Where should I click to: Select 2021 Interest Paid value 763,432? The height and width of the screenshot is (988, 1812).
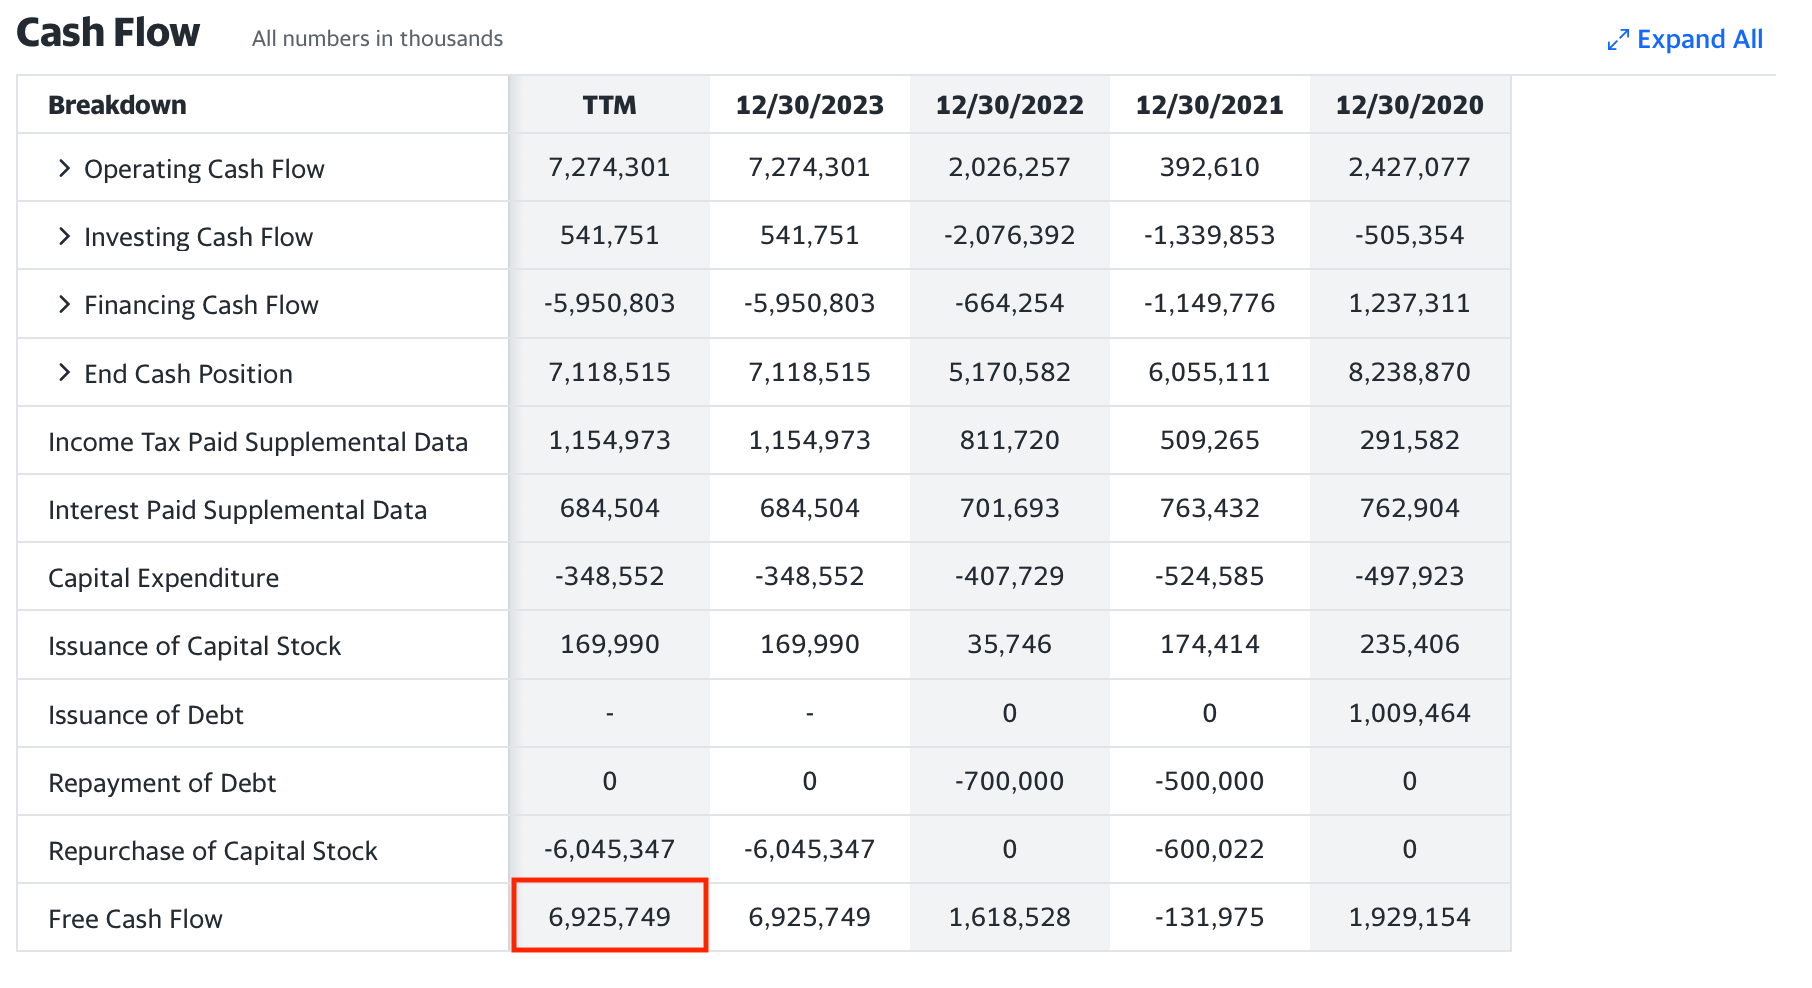(1209, 508)
